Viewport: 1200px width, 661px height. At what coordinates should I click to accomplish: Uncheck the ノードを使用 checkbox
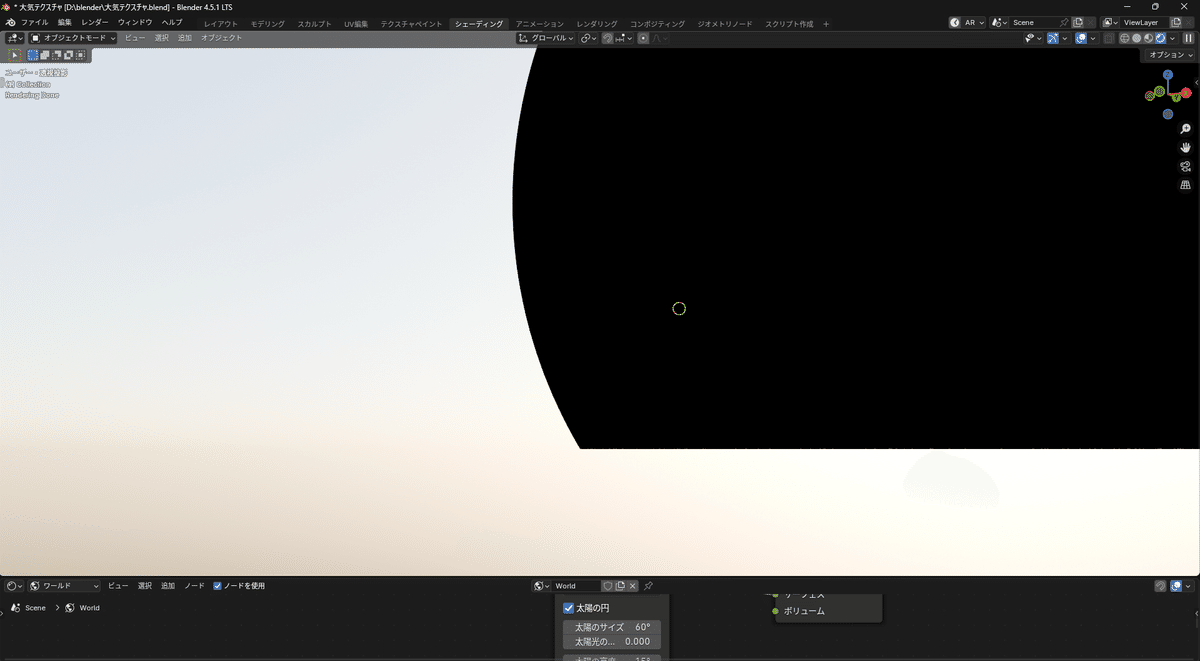click(x=217, y=586)
